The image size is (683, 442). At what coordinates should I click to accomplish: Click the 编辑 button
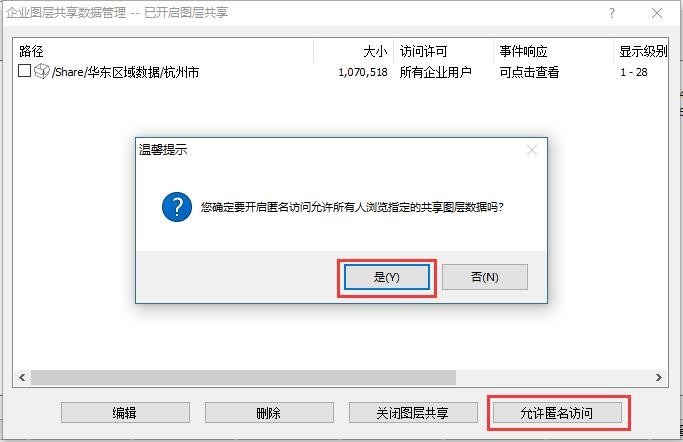pyautogui.click(x=125, y=413)
